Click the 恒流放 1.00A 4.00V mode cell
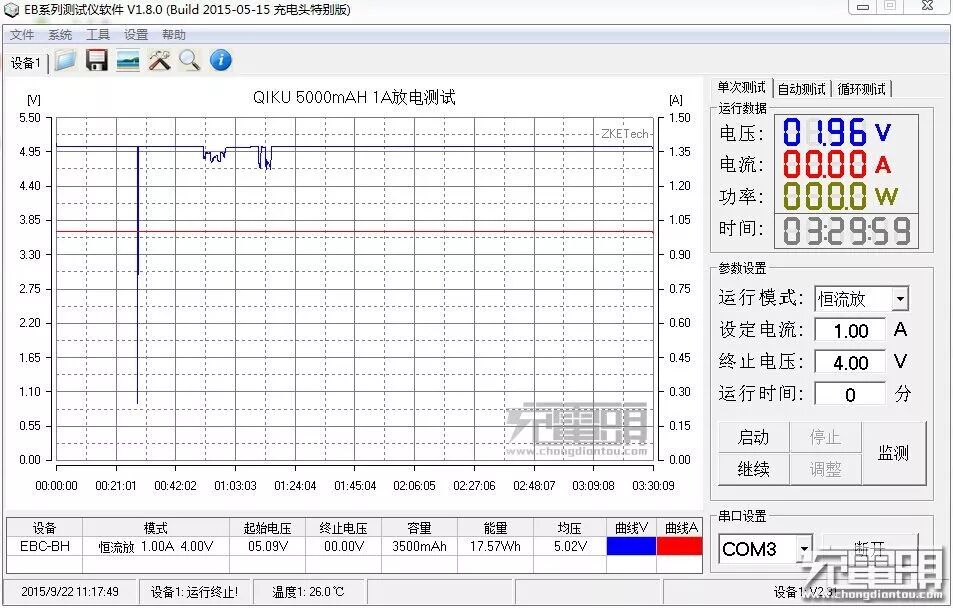Screen dimensions: 953x608 point(156,546)
